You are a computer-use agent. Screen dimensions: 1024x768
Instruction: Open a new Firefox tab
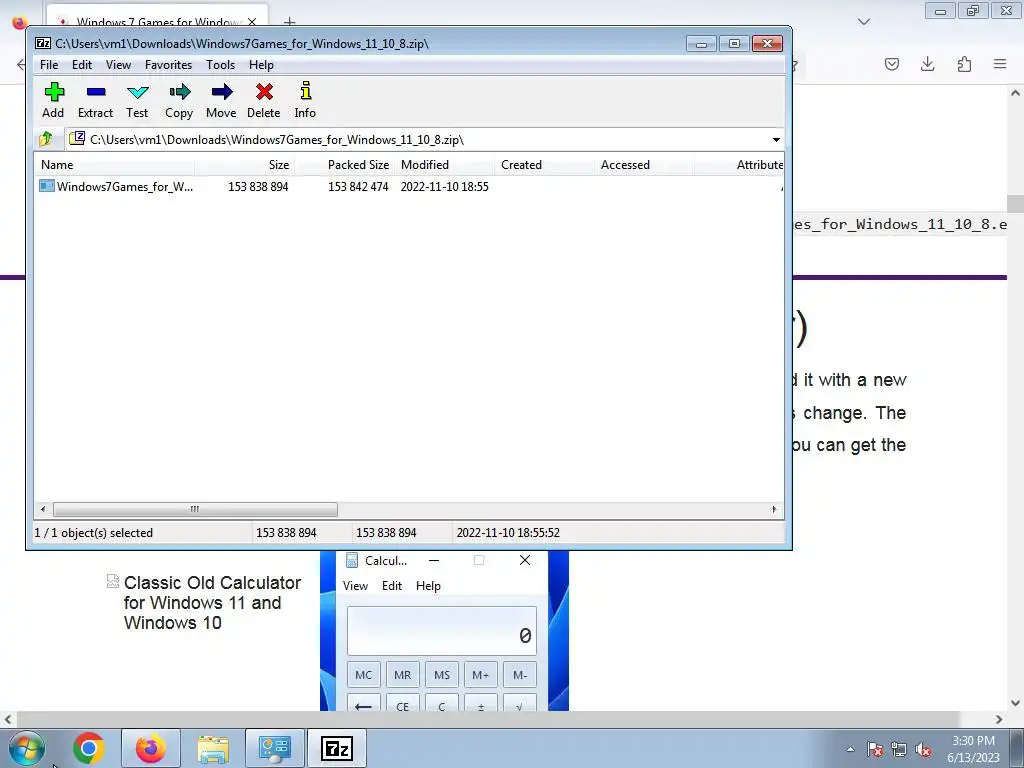click(x=289, y=22)
